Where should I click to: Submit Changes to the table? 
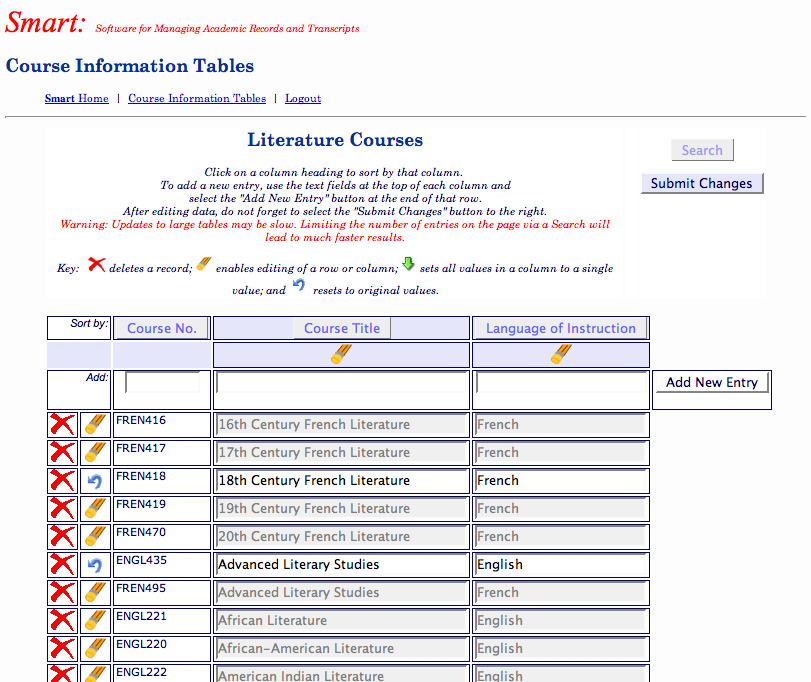[x=701, y=184]
